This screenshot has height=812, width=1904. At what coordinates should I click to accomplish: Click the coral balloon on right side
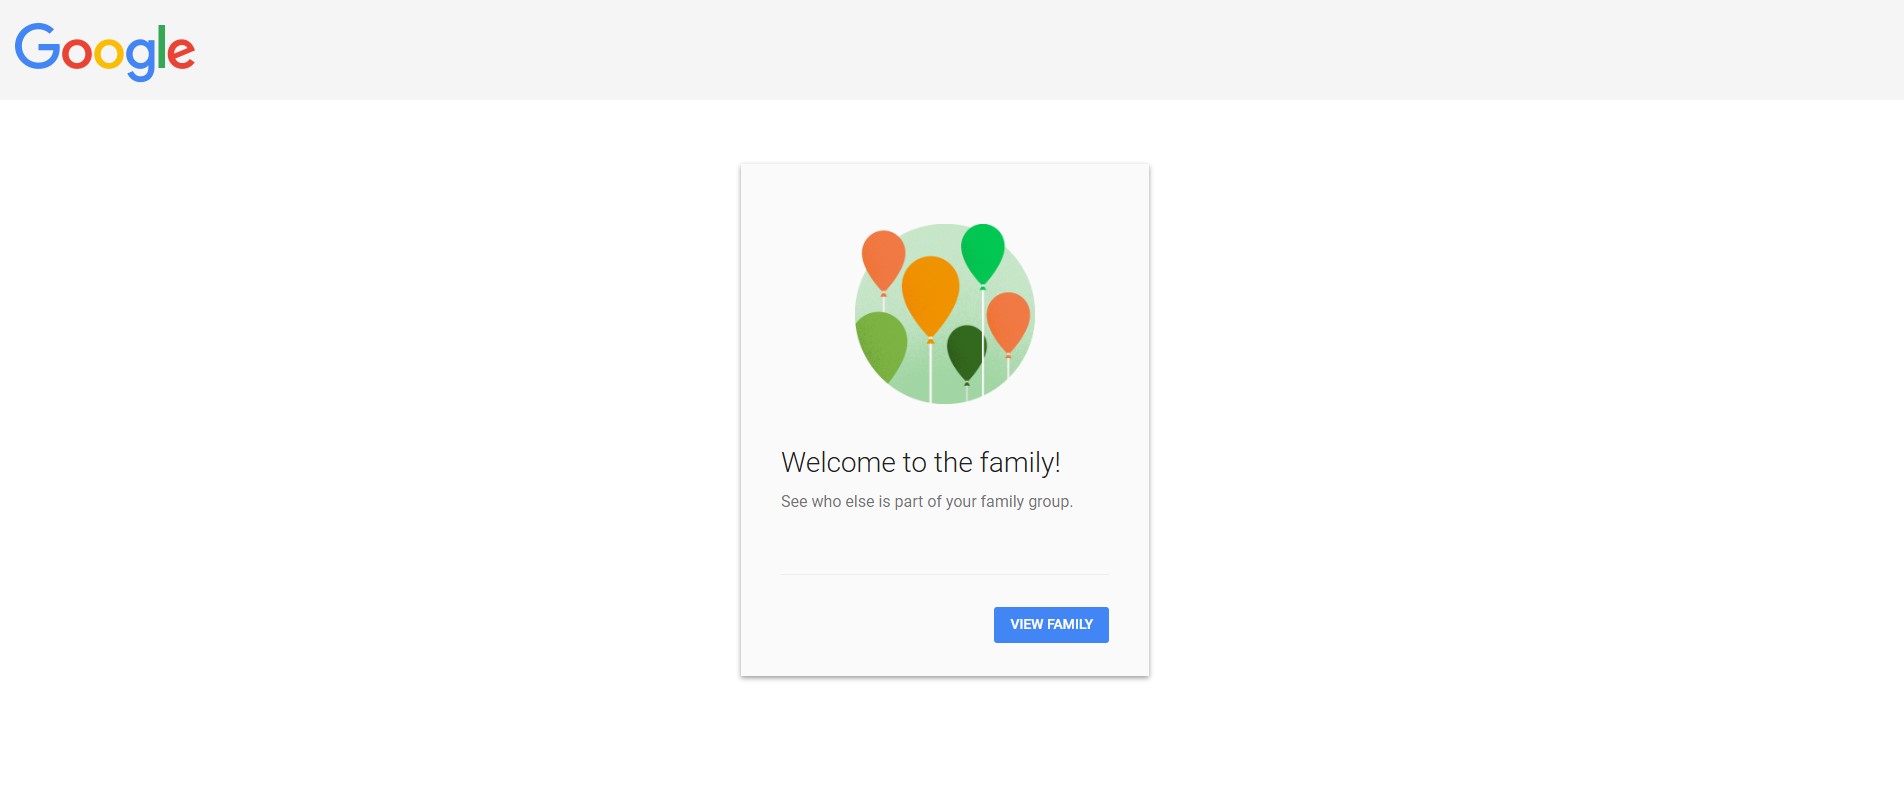tap(1008, 322)
